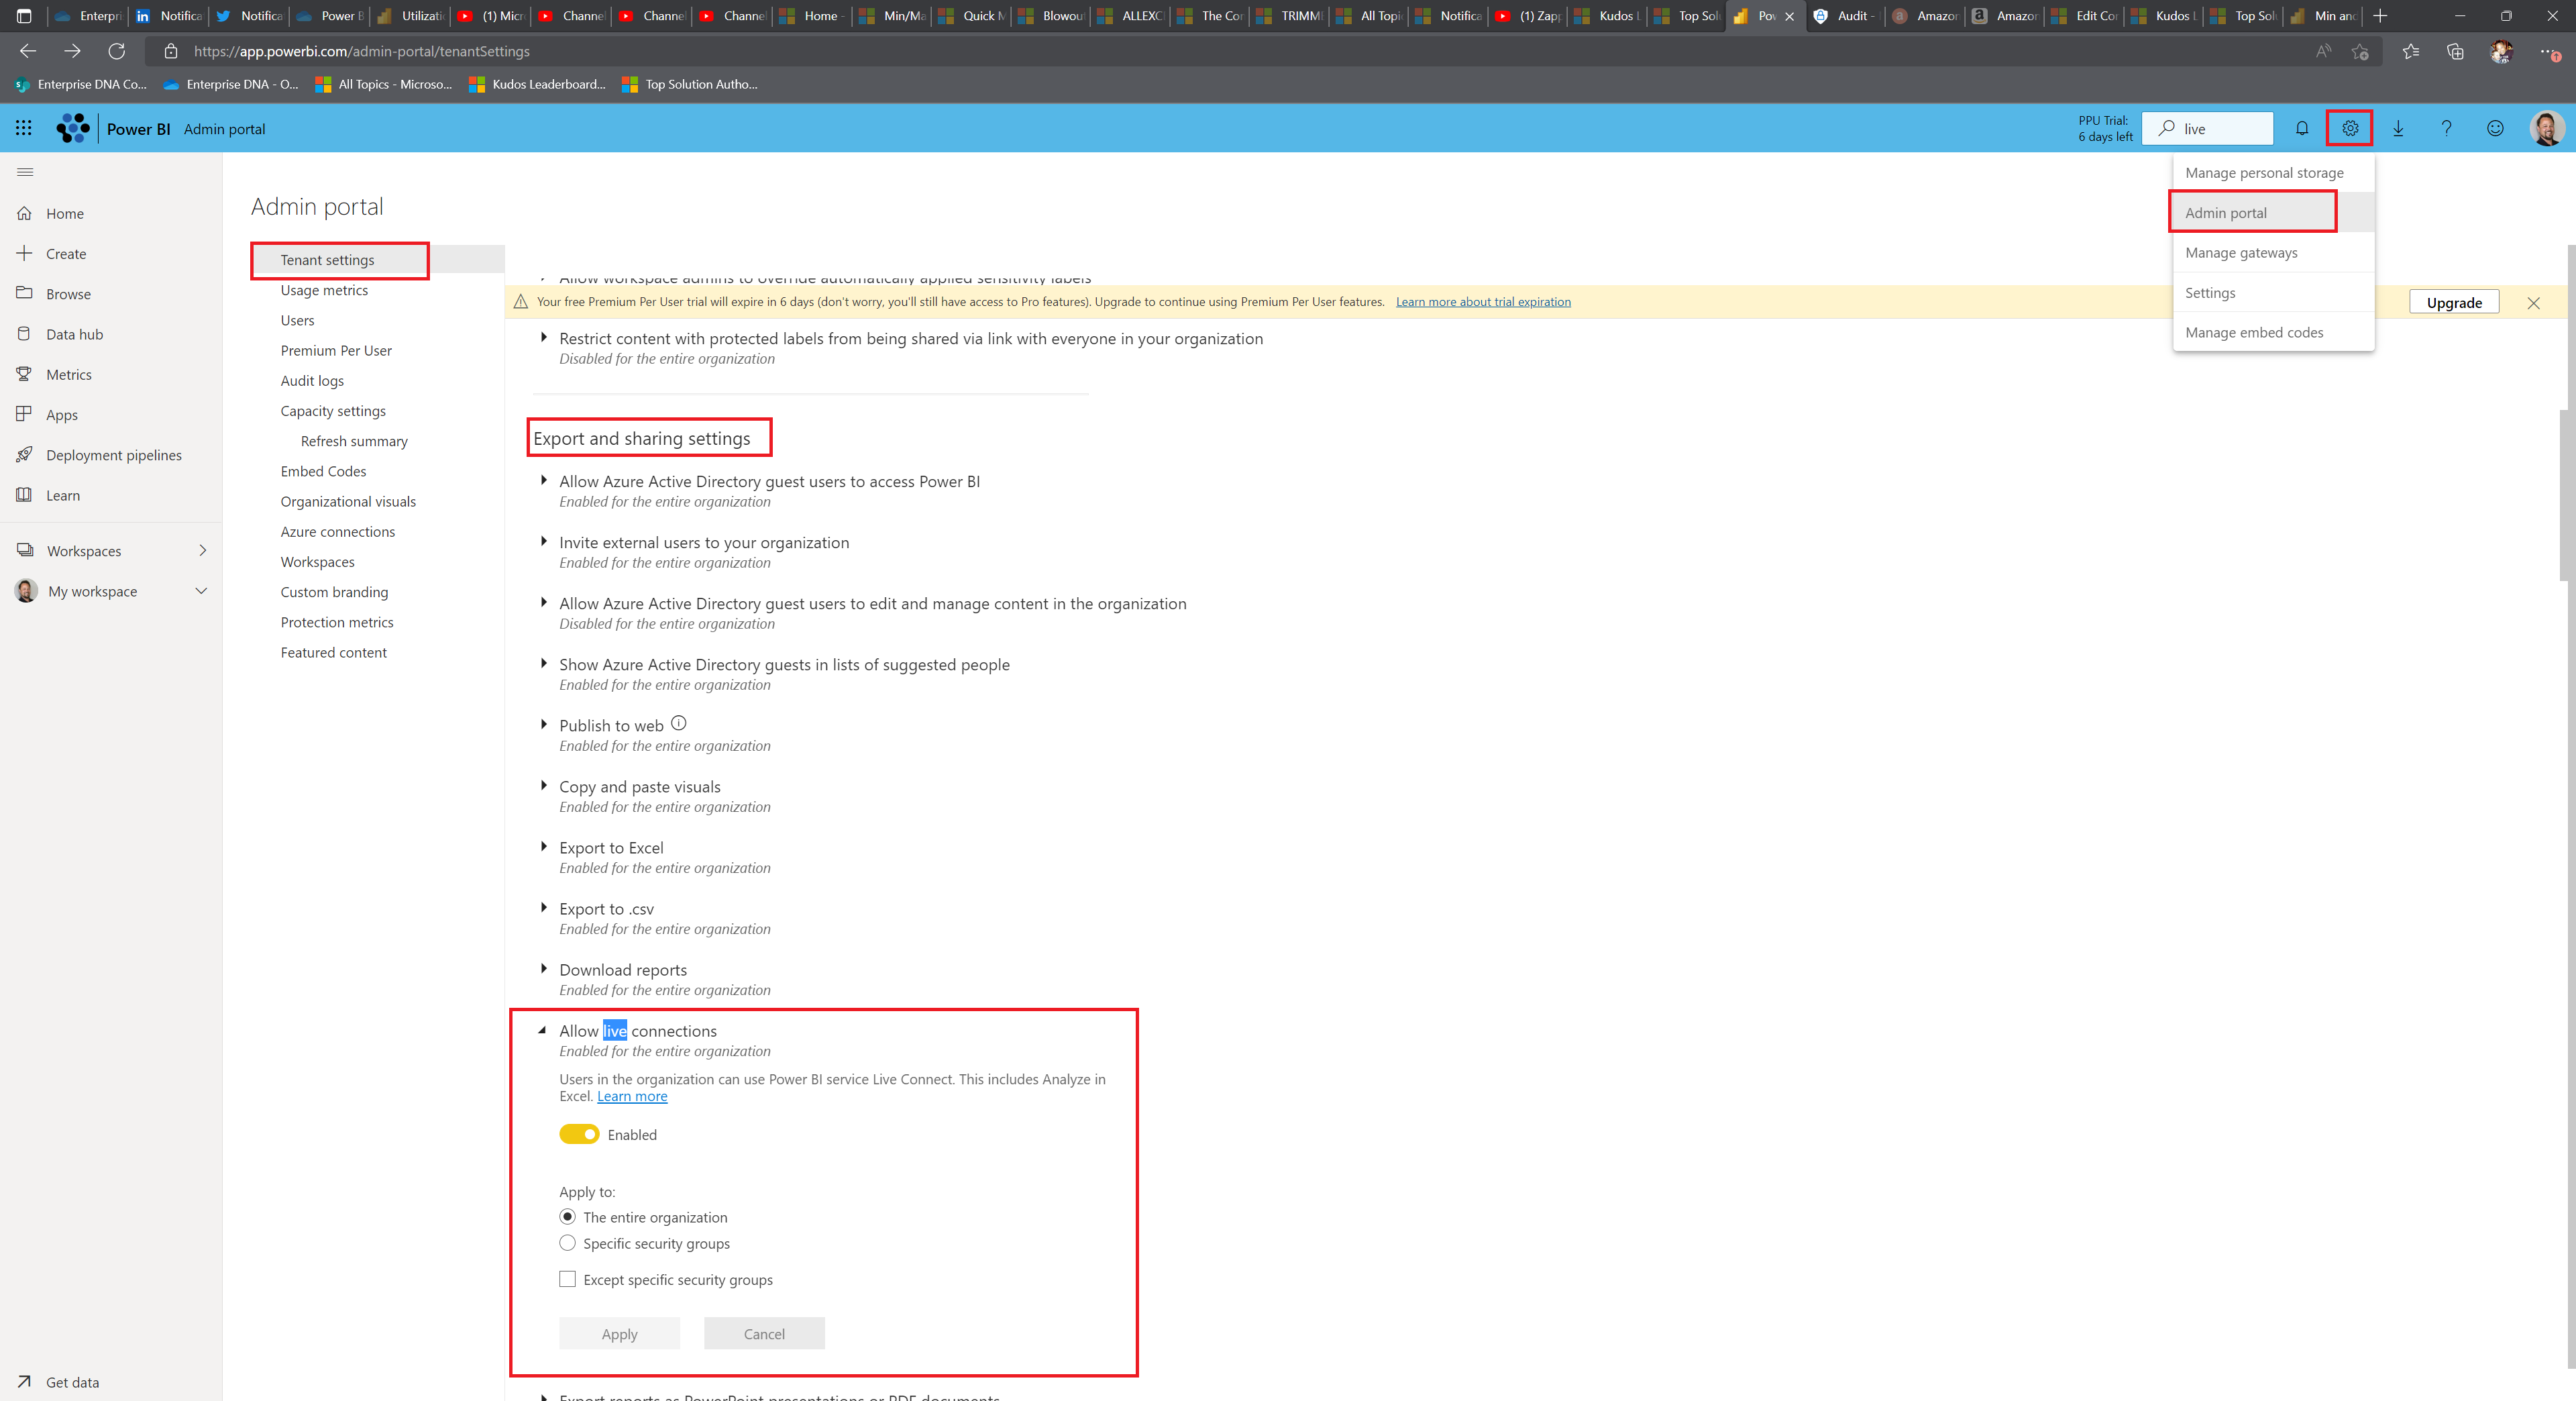This screenshot has width=2576, height=1401.
Task: Click the search box containing live
Action: [2208, 128]
